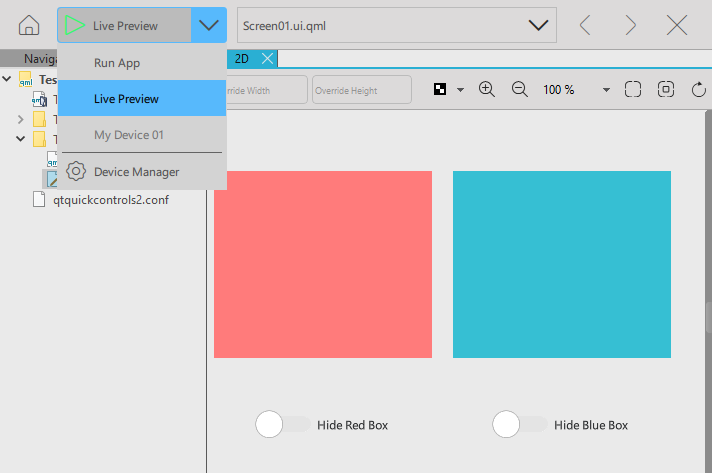Zoom the screen to fit all content

coord(633,89)
